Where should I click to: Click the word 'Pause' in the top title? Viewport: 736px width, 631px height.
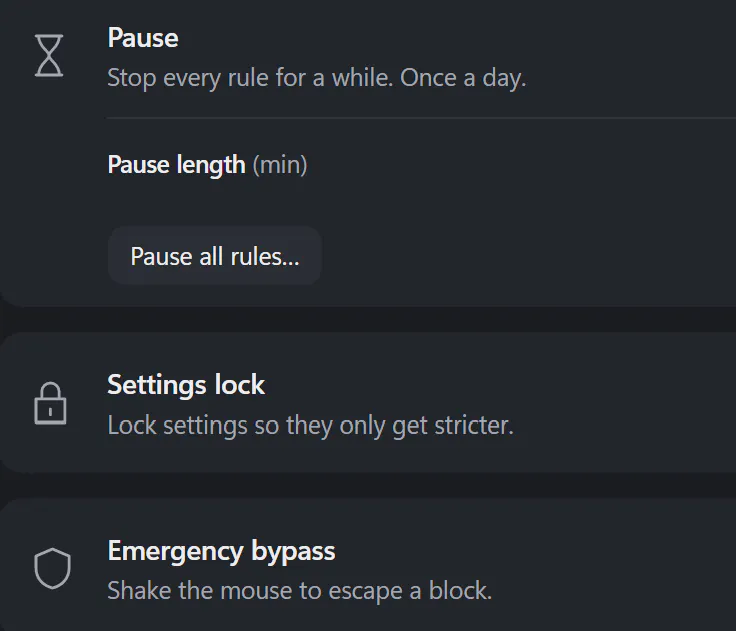[x=143, y=38]
